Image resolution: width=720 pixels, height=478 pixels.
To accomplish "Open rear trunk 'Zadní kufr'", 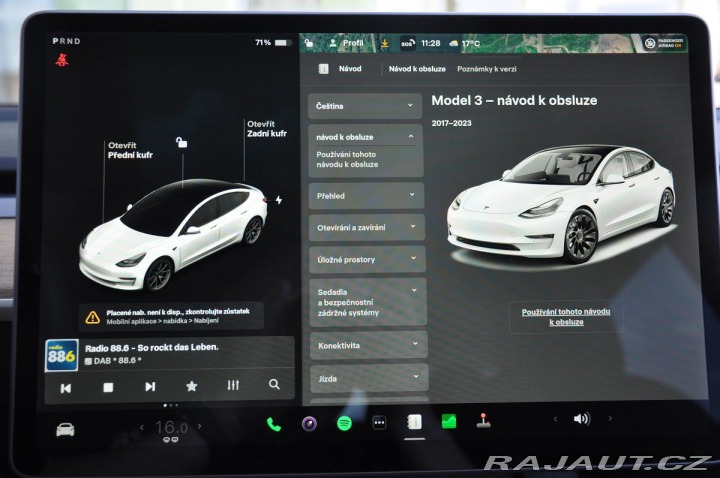I will coord(266,129).
